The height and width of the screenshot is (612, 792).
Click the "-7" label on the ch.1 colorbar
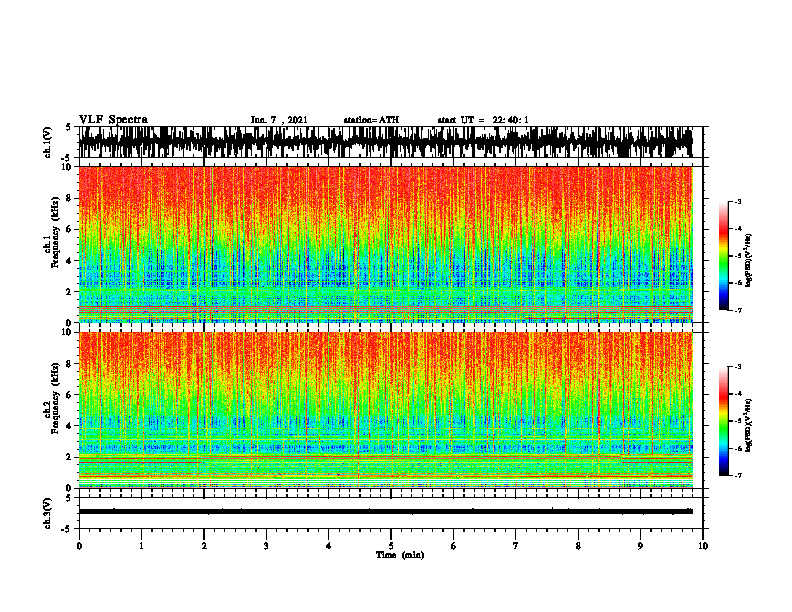click(x=738, y=311)
